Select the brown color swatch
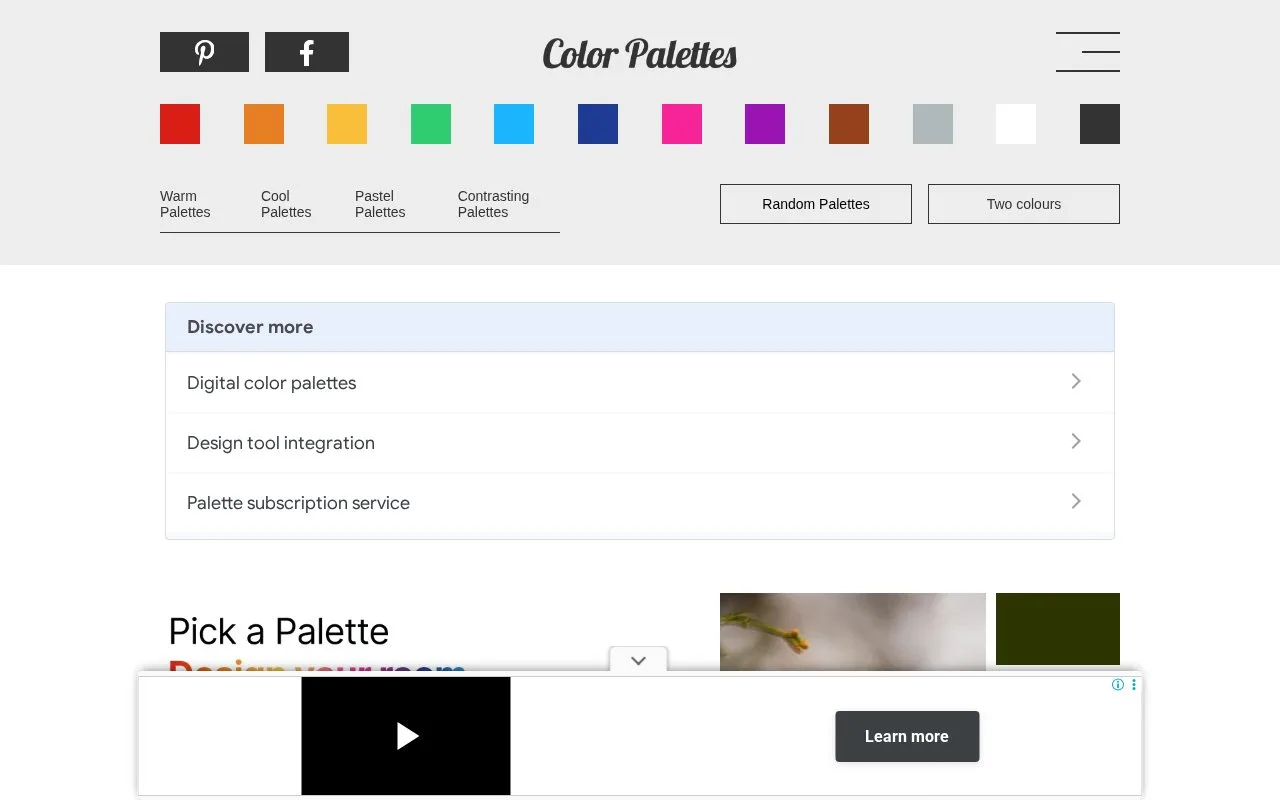Screen dimensions: 1280x800 849,124
